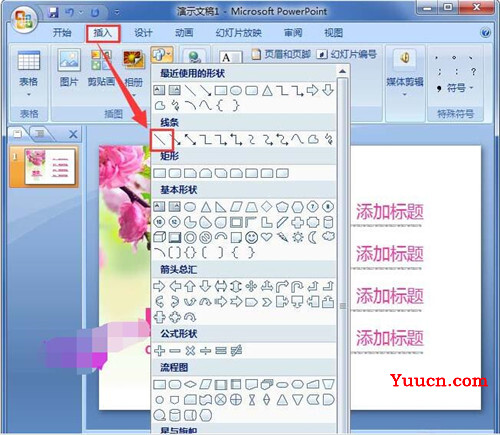Open the 设计 ribbon tab
The image size is (500, 435).
coord(143,33)
